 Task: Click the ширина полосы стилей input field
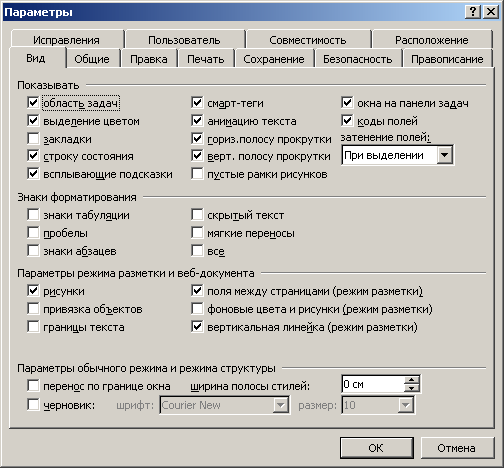point(373,384)
